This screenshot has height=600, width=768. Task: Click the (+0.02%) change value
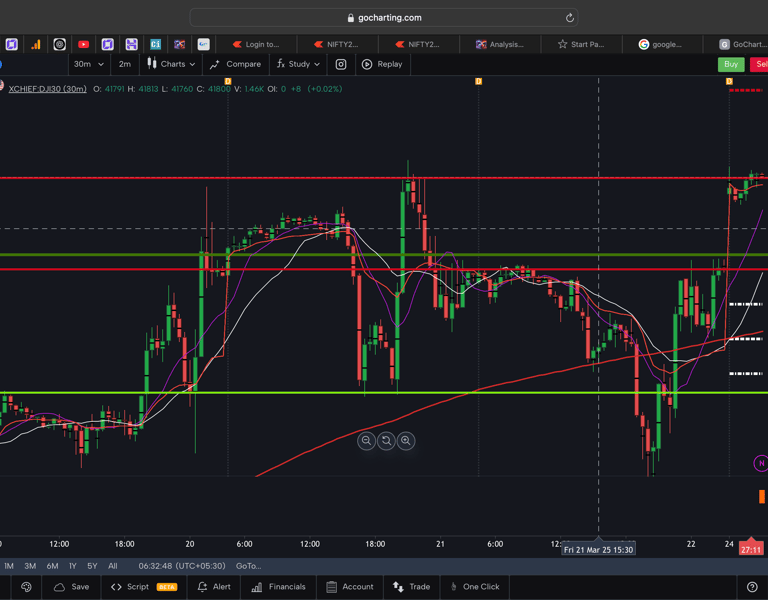(325, 89)
